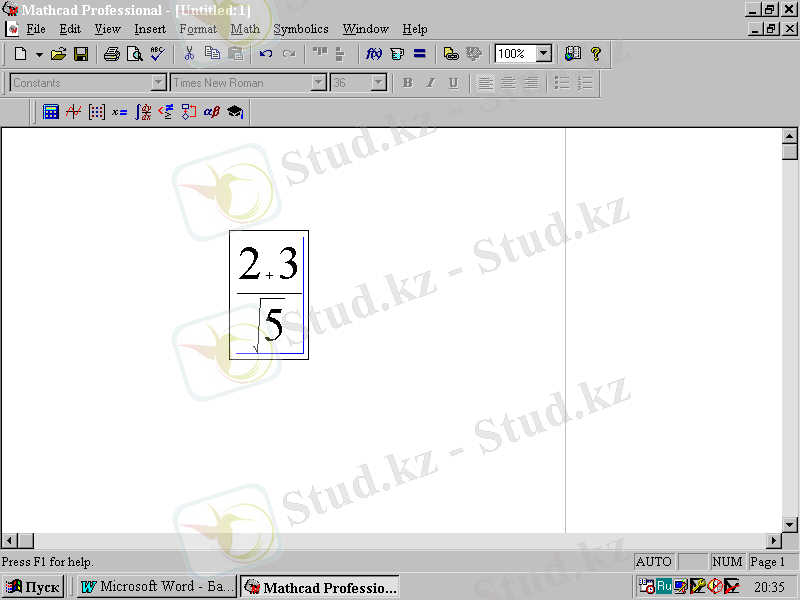Image resolution: width=800 pixels, height=600 pixels.
Task: Click the Insert Function f(x) icon
Action: (x=373, y=54)
